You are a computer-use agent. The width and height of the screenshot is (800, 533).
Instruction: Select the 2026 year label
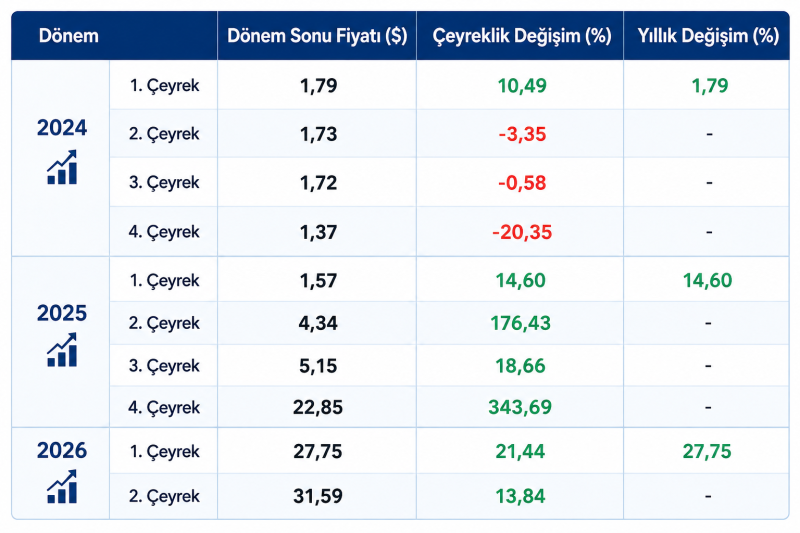[x=62, y=450]
